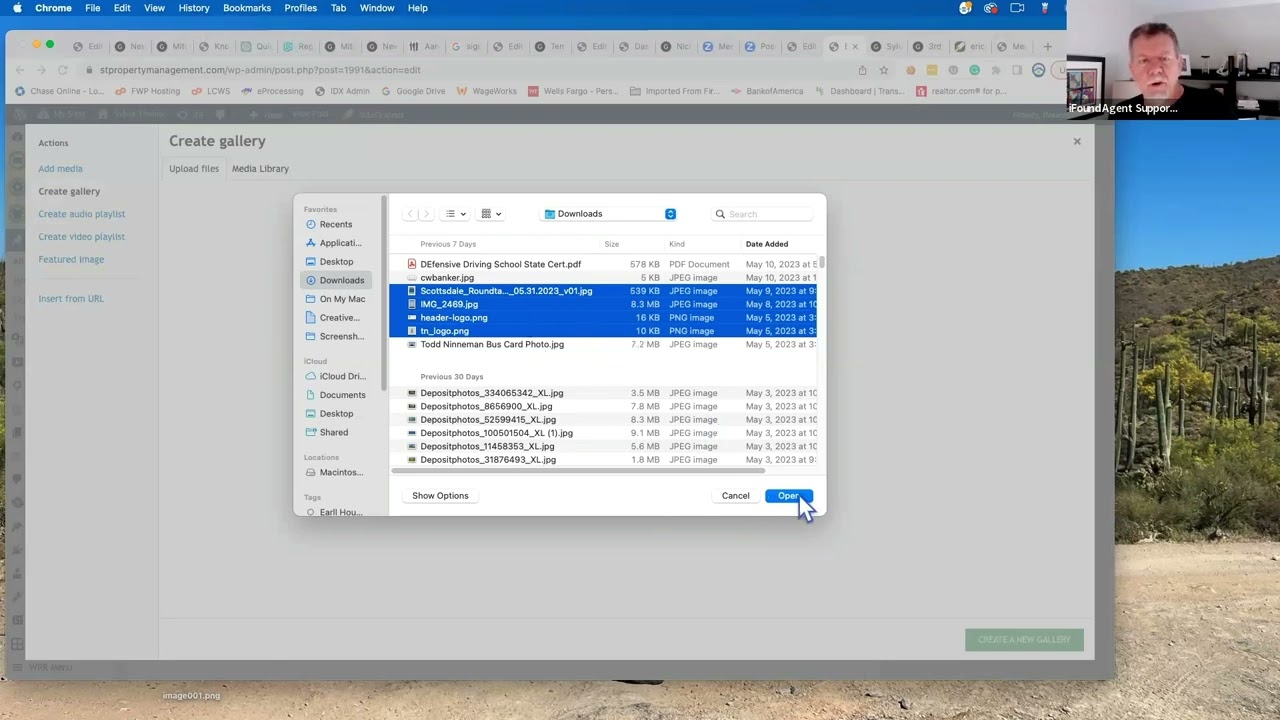This screenshot has height=720, width=1280.
Task: Select the IMG_2469.jpg file row
Action: click(603, 304)
